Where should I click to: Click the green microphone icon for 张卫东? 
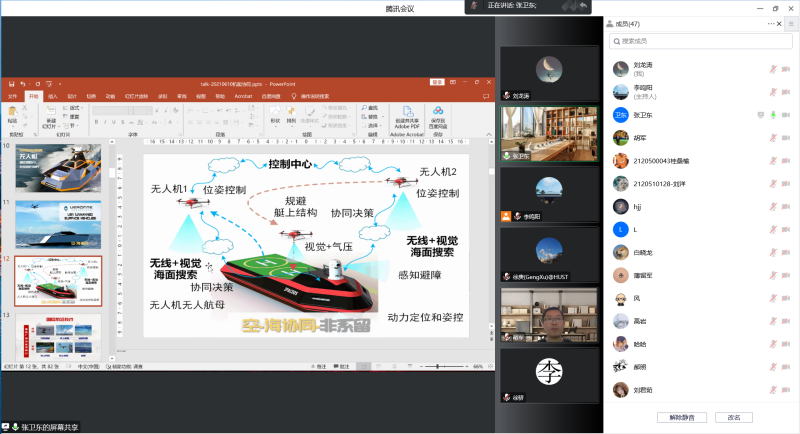[x=772, y=114]
